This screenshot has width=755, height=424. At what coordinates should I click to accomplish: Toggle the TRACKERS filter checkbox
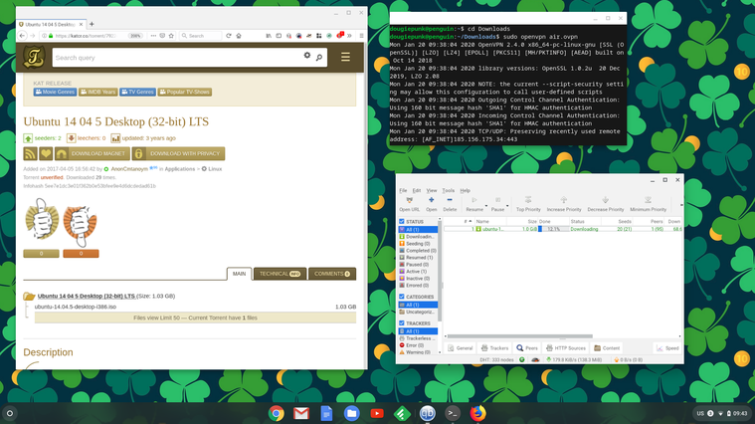[402, 323]
